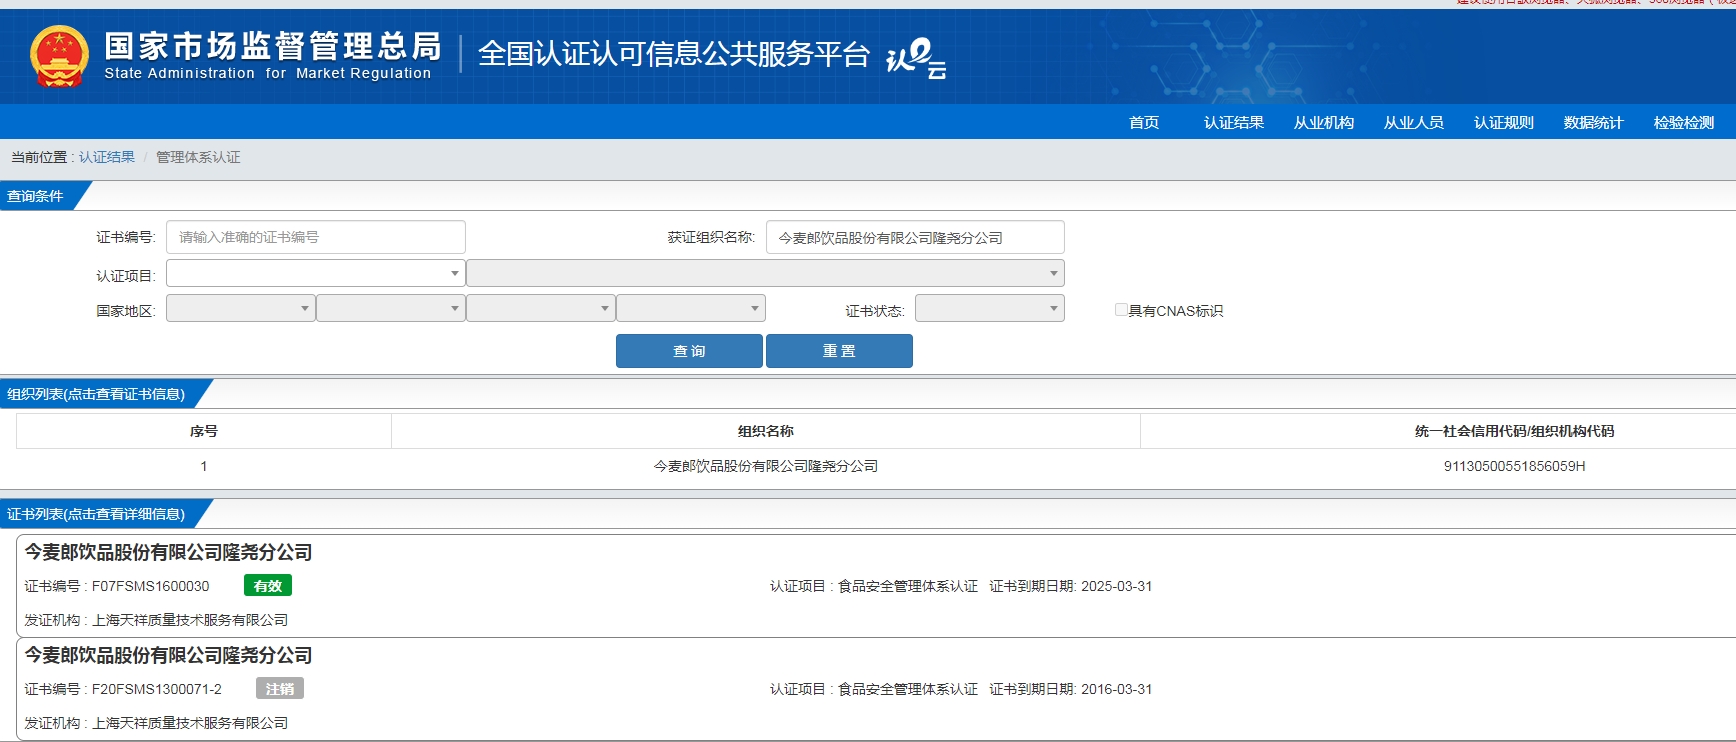
Task: Click expiry date 2025-03-31 text
Action: [x=1116, y=586]
